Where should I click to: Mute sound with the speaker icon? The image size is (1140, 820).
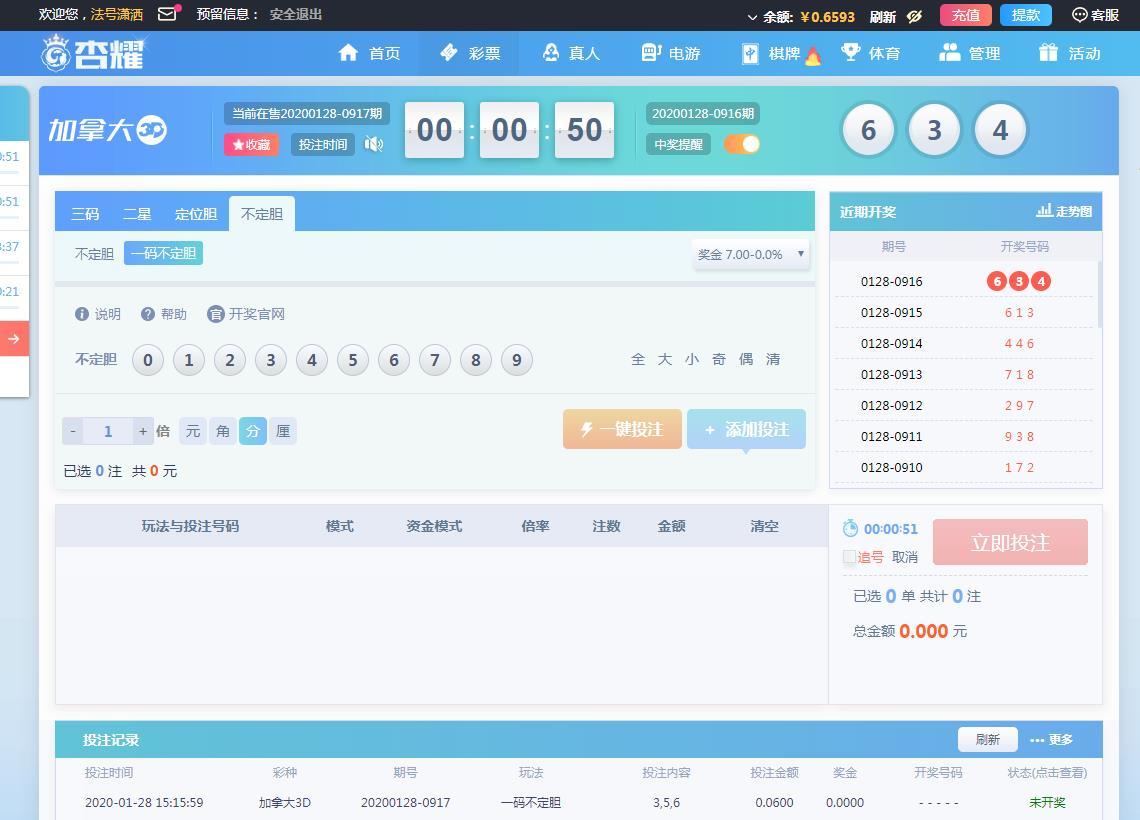click(374, 145)
